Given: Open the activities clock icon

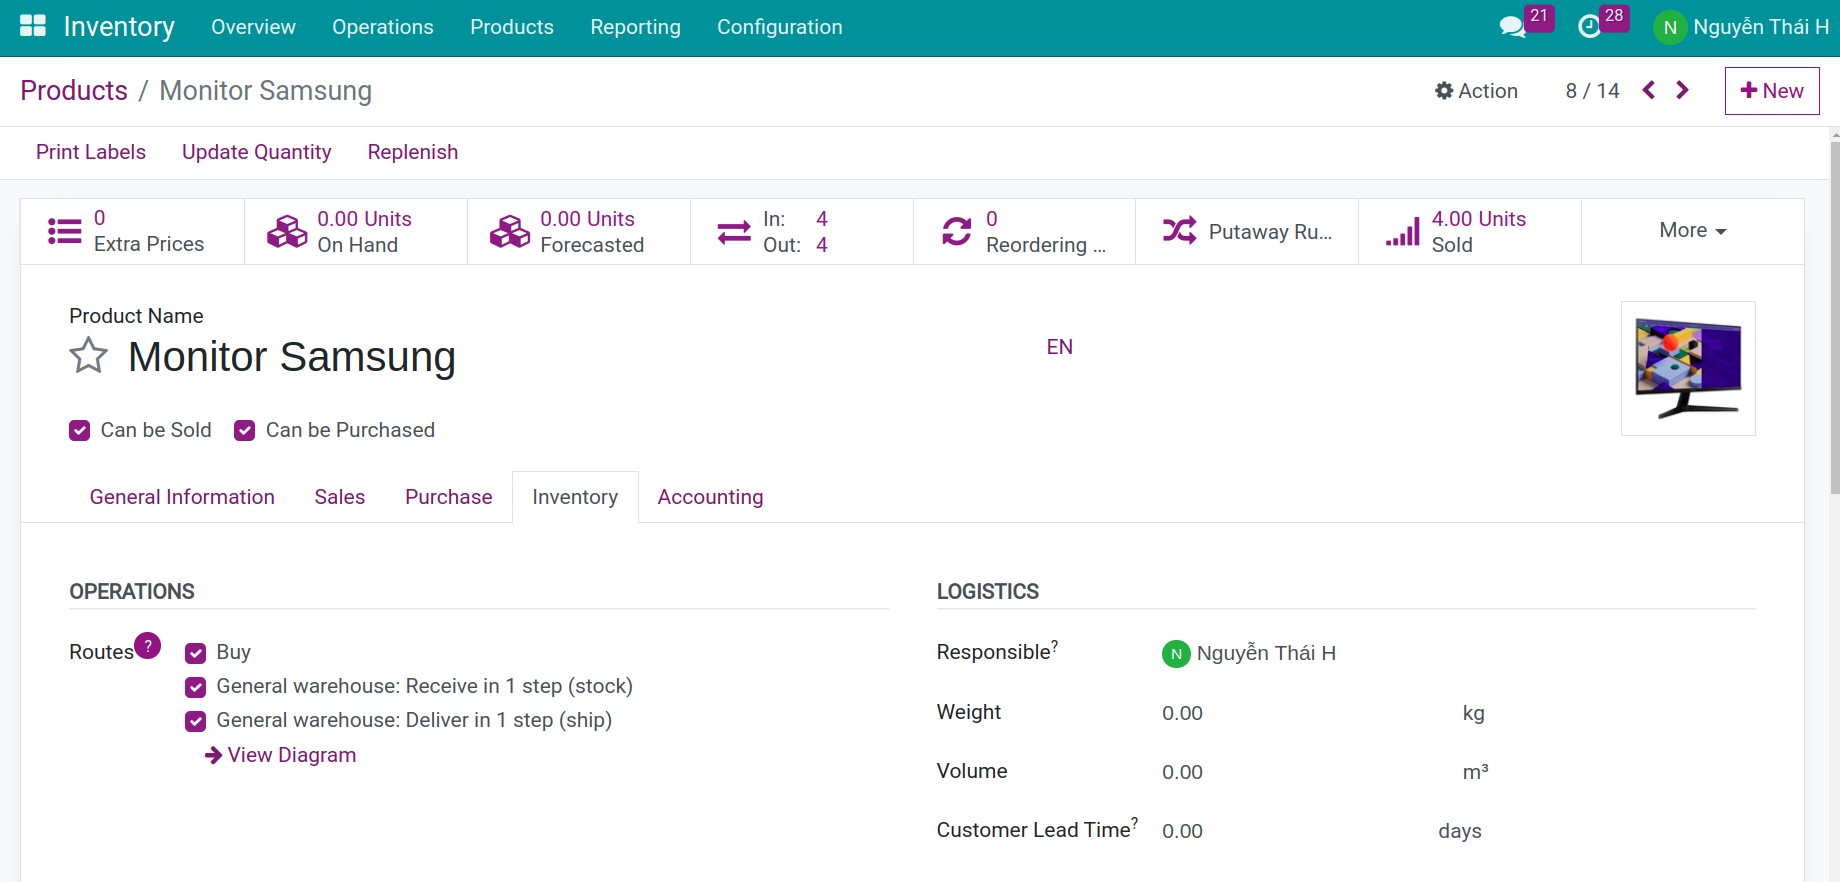Looking at the screenshot, I should tap(1589, 27).
